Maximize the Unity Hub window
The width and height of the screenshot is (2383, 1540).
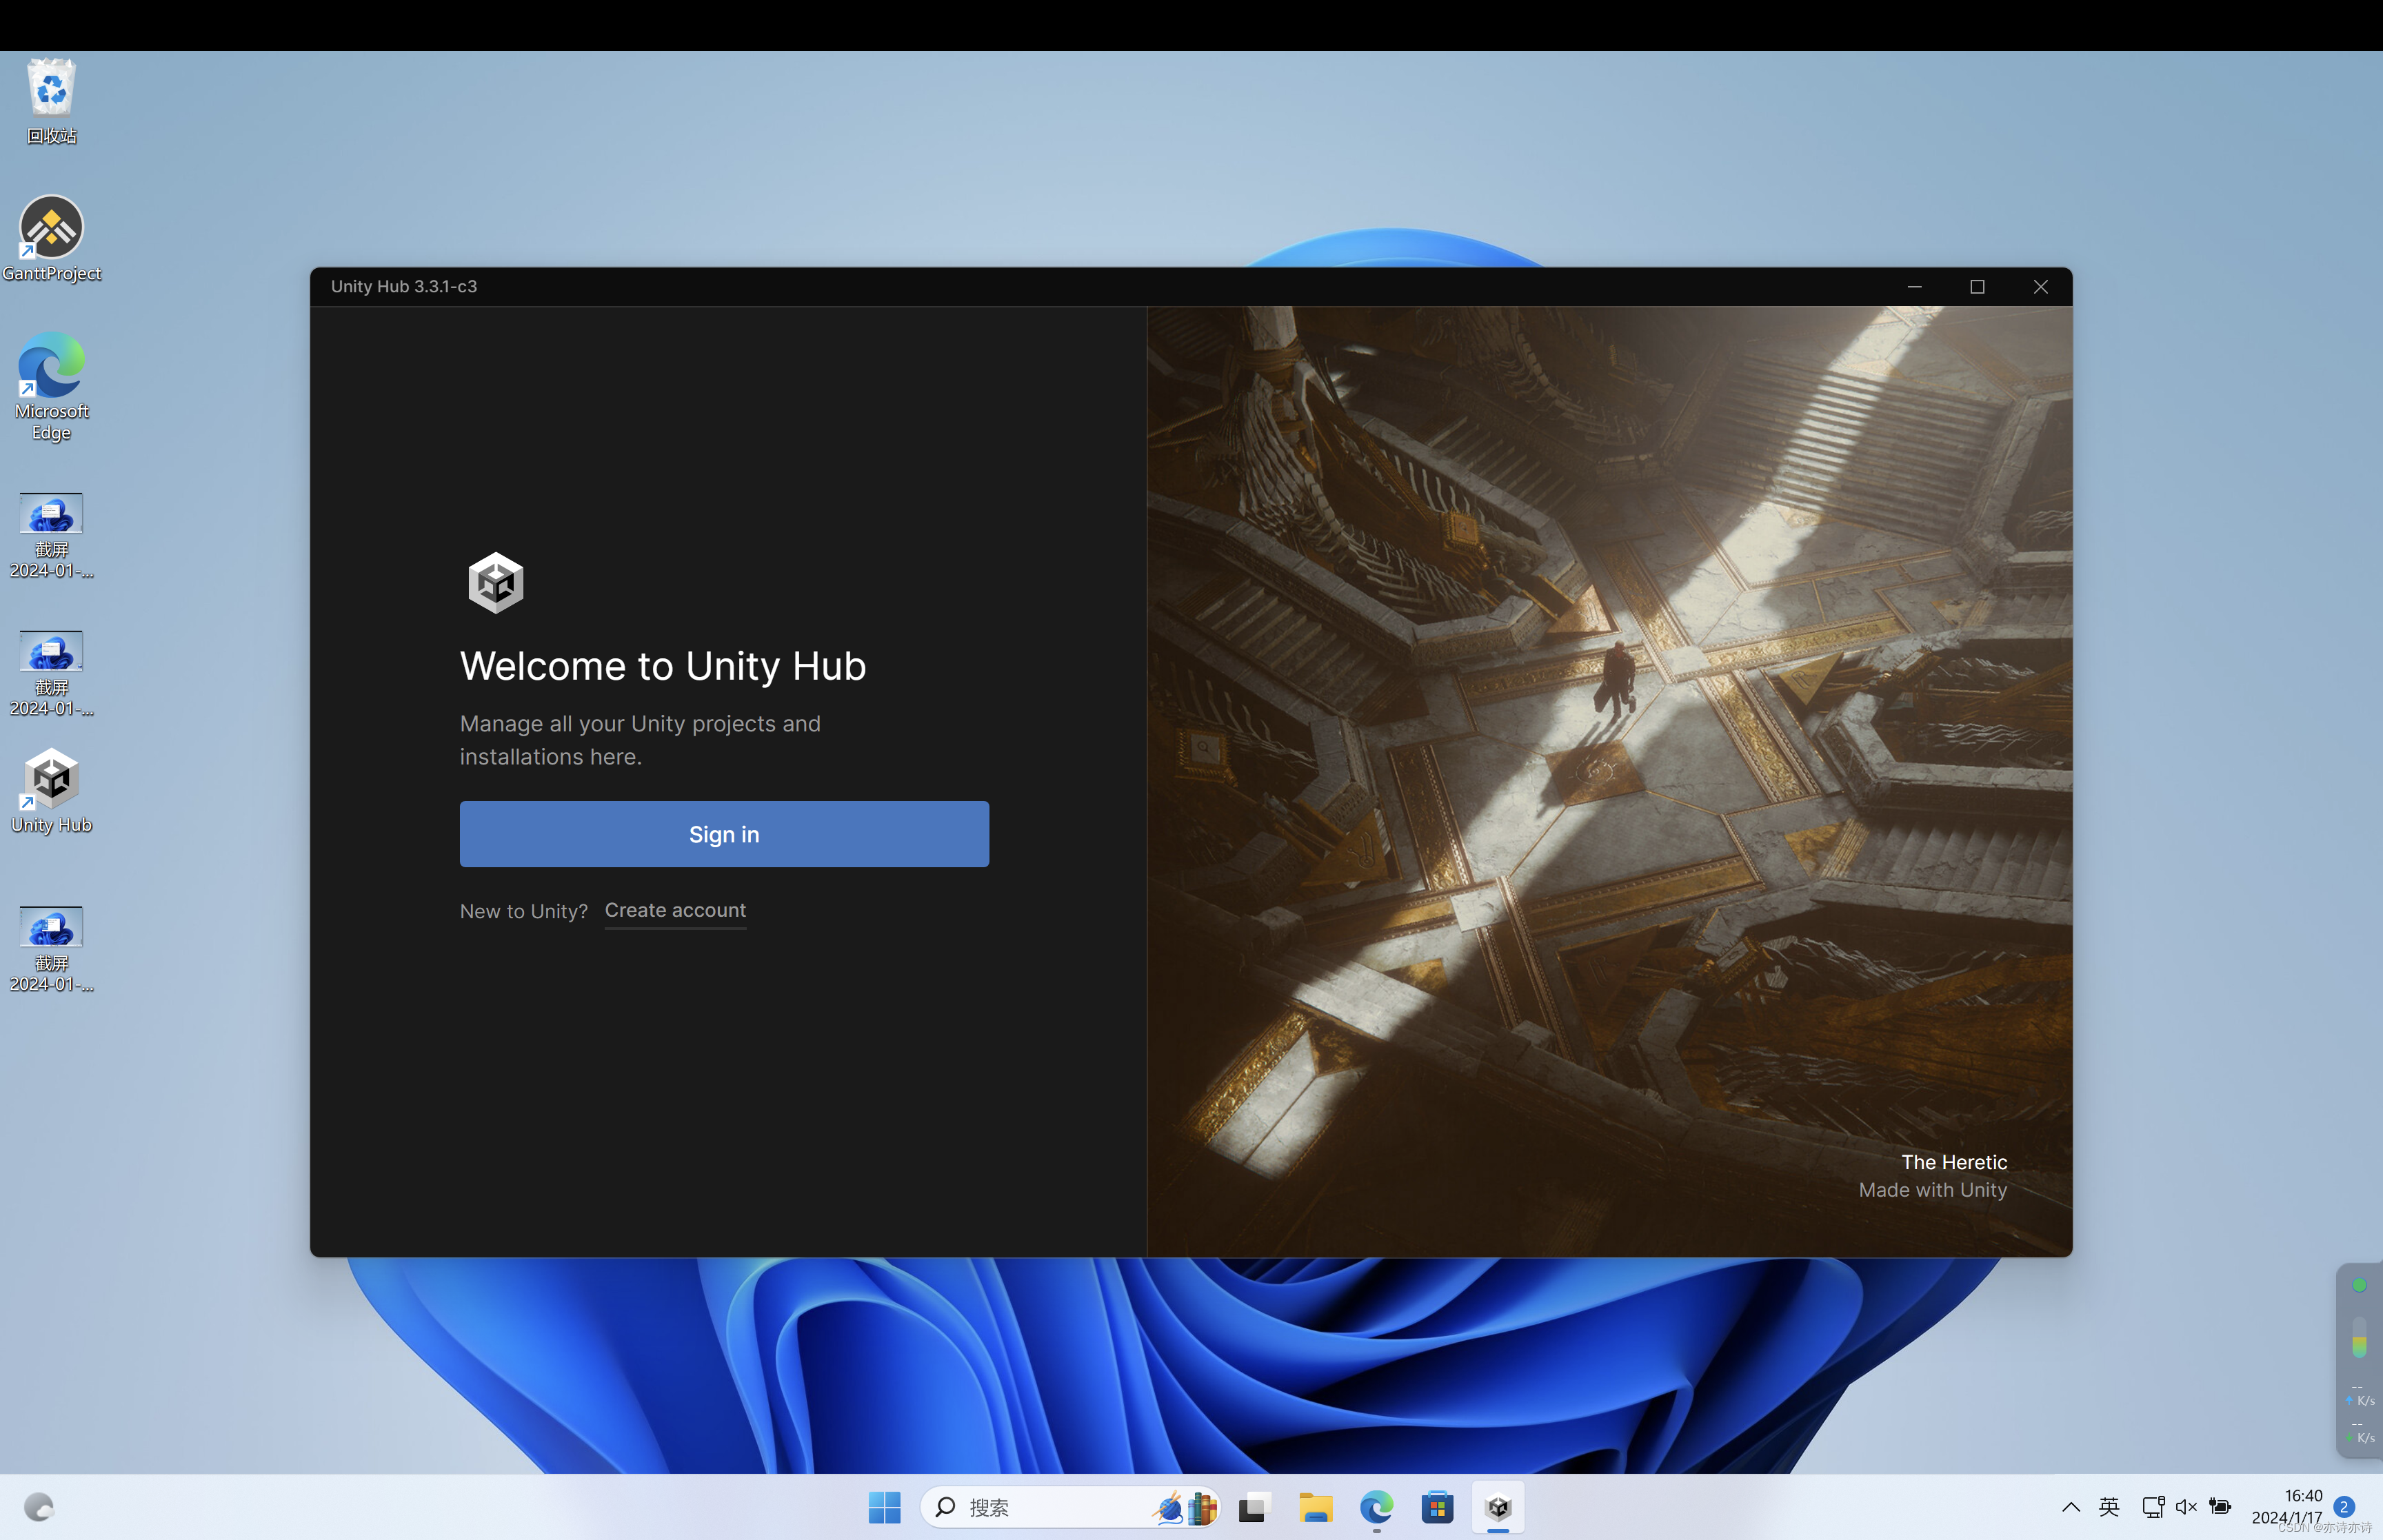click(x=1977, y=287)
